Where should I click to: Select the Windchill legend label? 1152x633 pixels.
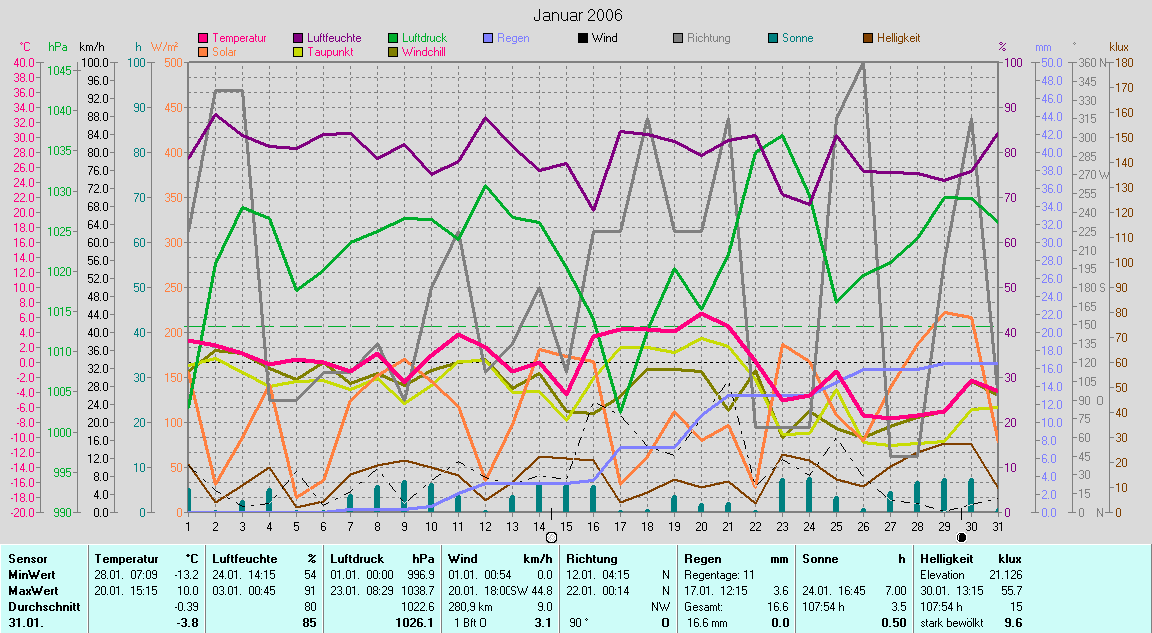pos(424,52)
